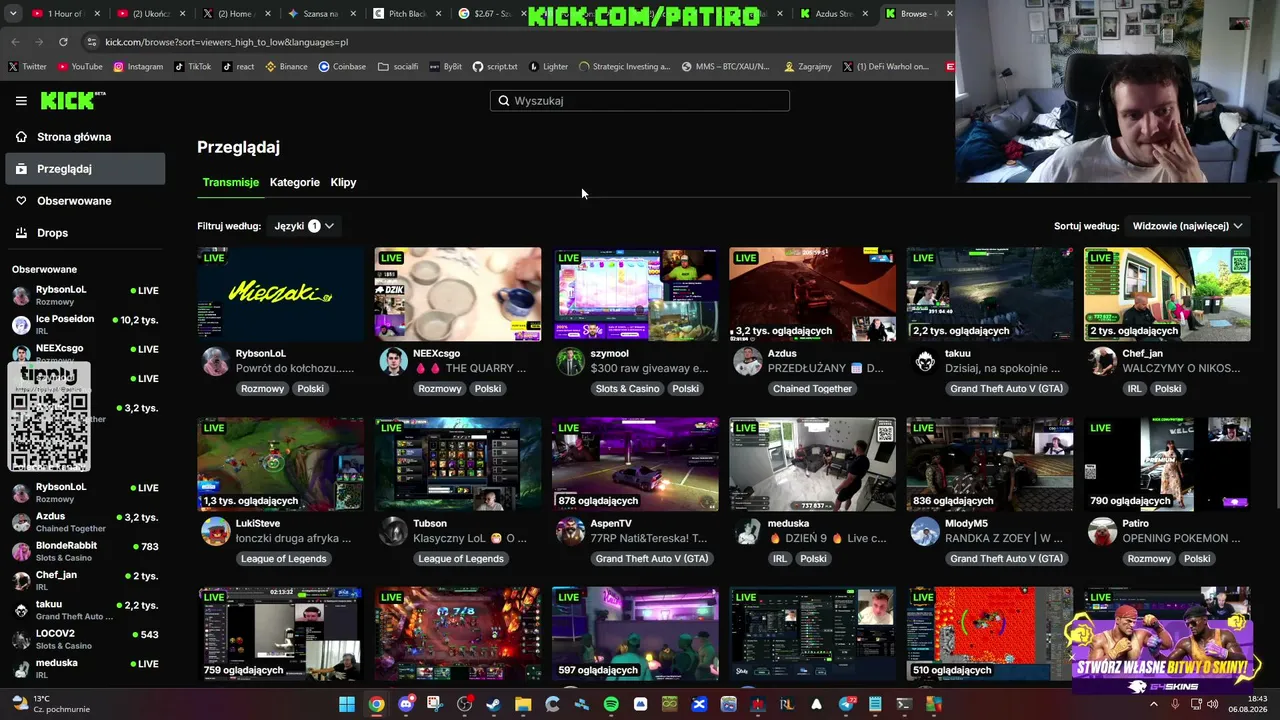Open szymool slots stream thumbnail

635,294
